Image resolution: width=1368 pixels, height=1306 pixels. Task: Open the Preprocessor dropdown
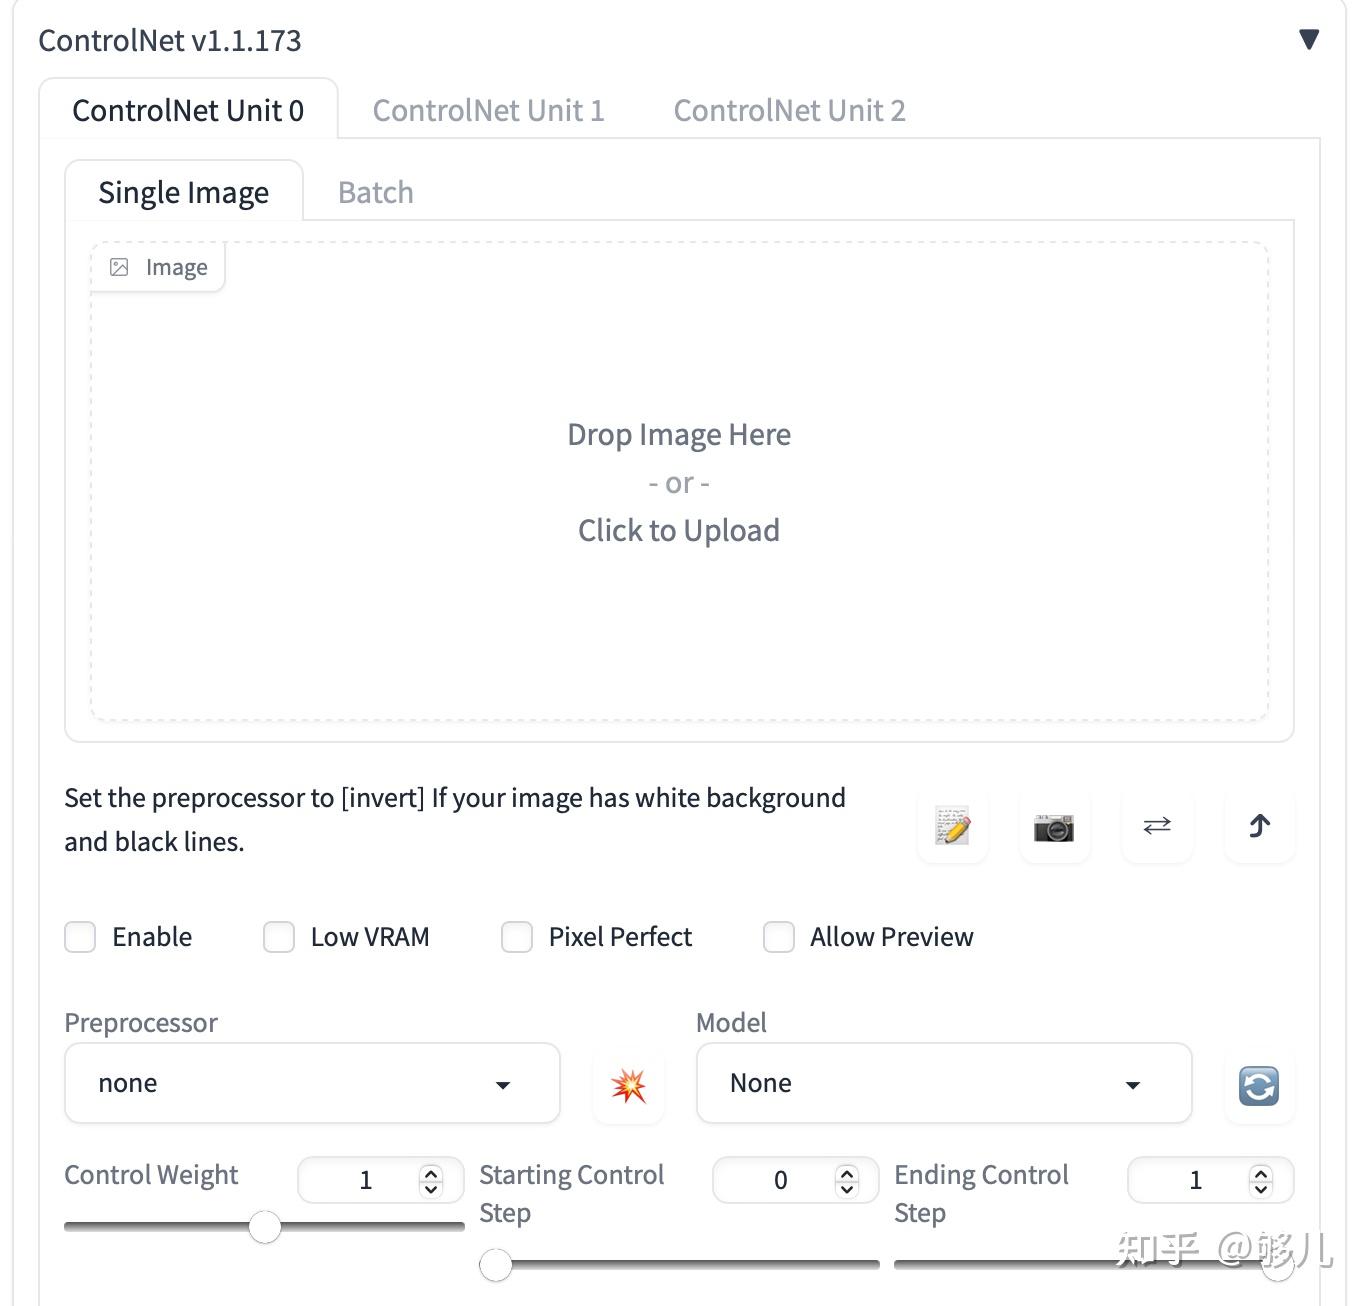click(311, 1083)
